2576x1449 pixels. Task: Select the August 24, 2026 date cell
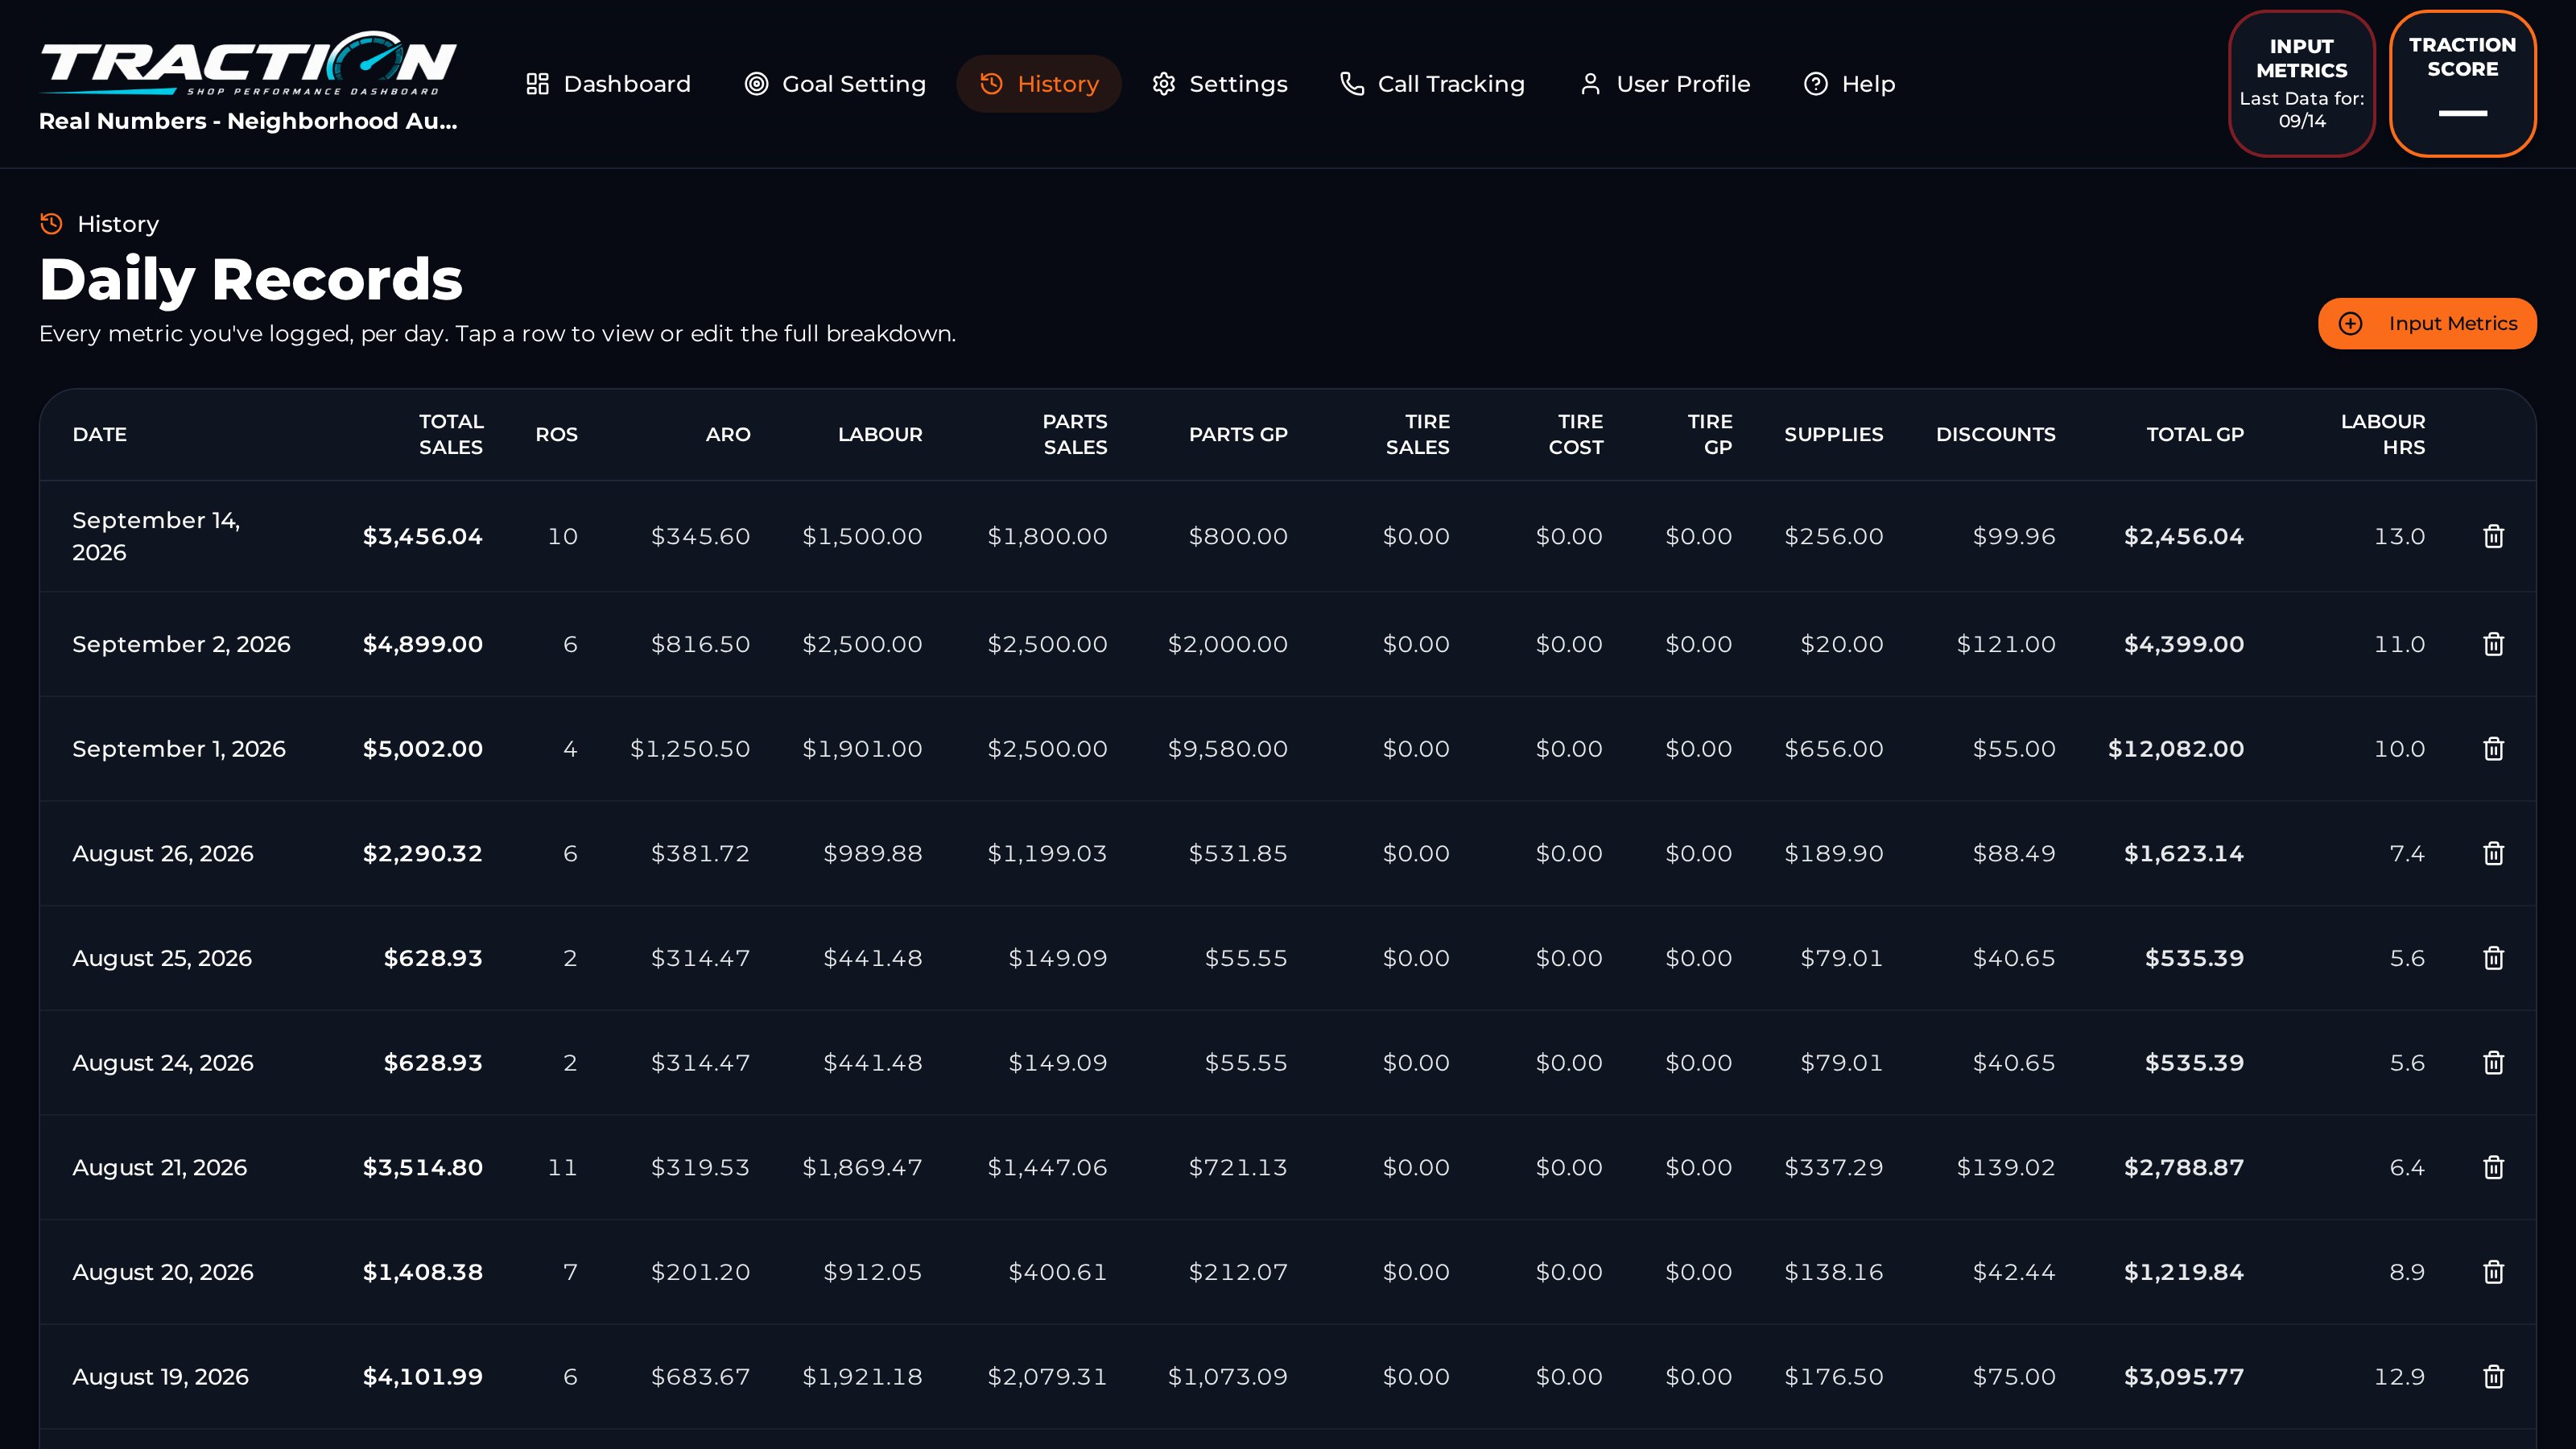pos(163,1062)
